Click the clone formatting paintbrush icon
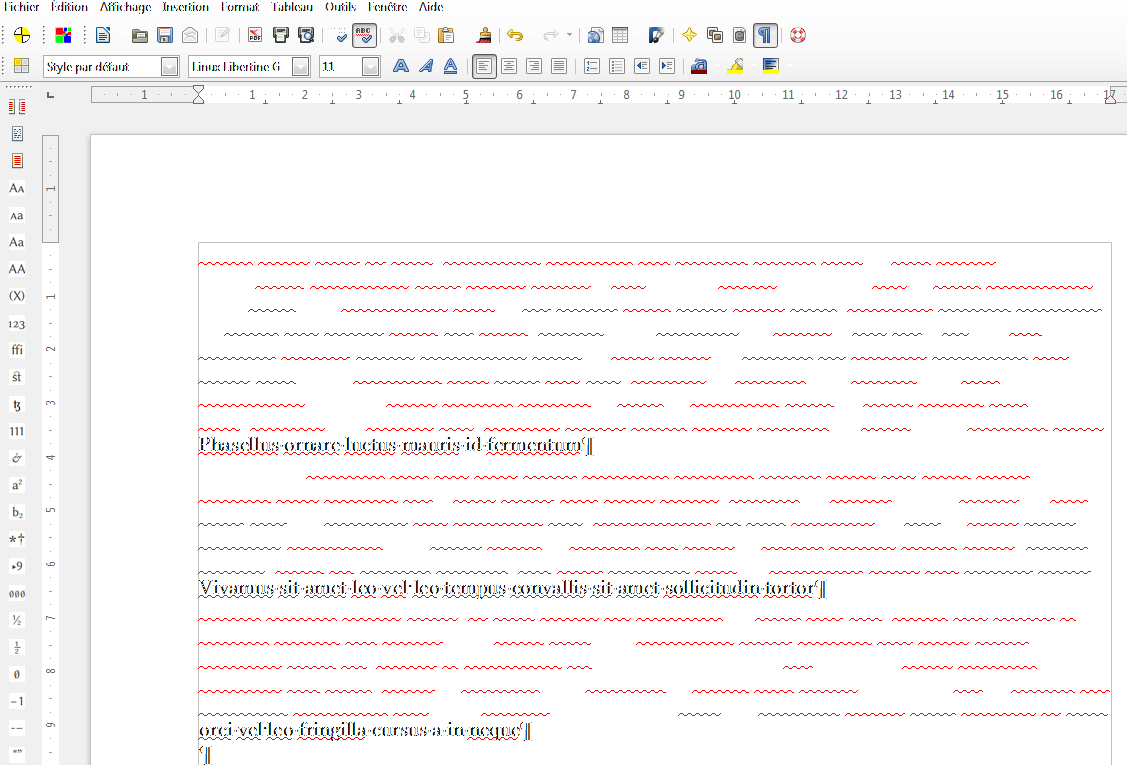 coord(485,36)
